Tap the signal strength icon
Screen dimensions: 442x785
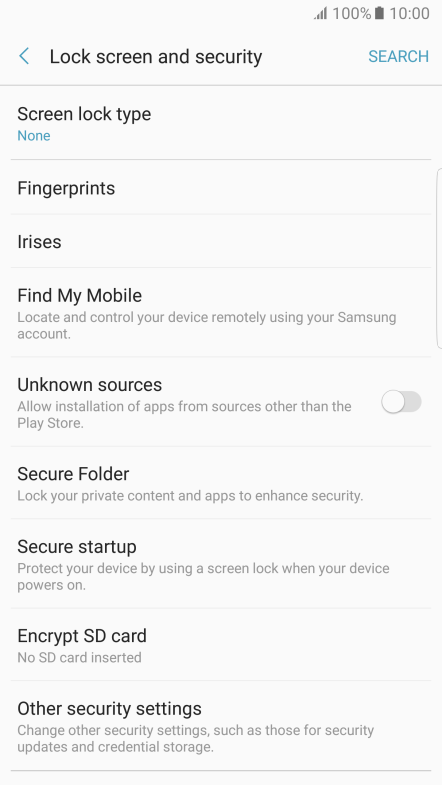point(320,14)
